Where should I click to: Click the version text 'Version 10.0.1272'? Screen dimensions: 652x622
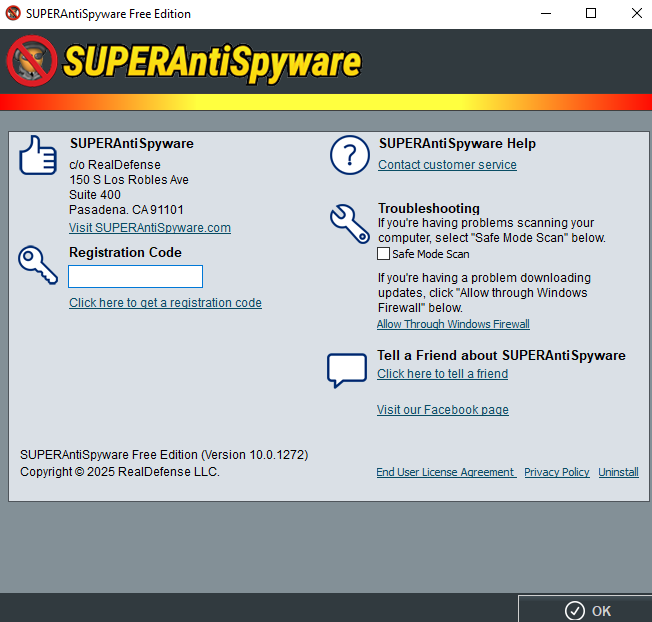255,455
